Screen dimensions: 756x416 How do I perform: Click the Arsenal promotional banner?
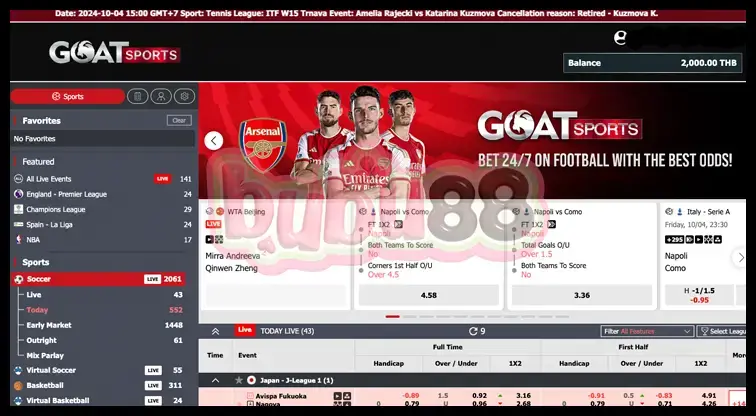(472, 141)
